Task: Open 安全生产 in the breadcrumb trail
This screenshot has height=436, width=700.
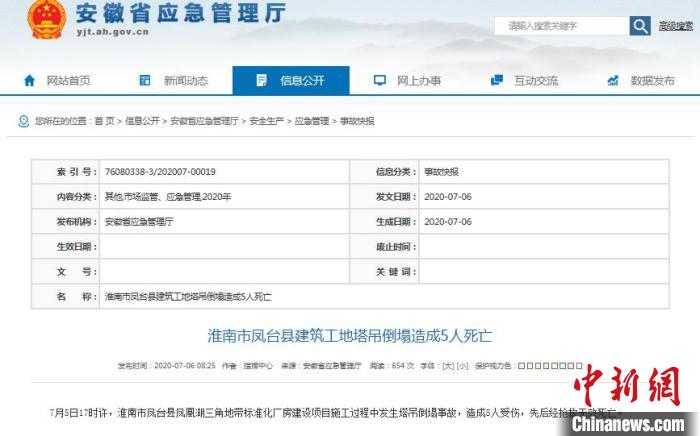Action: pos(266,121)
